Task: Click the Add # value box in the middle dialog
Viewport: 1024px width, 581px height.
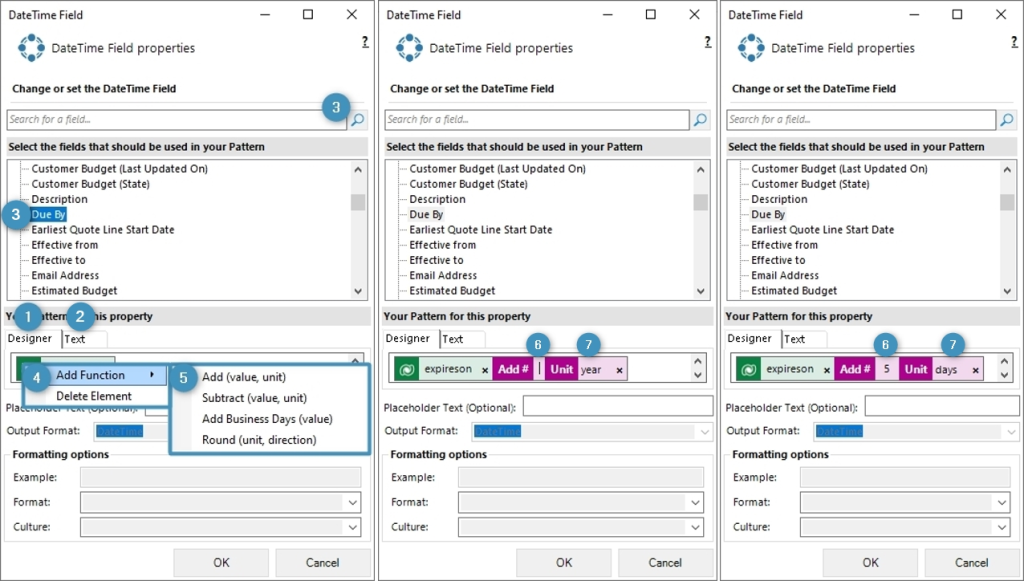Action: click(x=539, y=369)
